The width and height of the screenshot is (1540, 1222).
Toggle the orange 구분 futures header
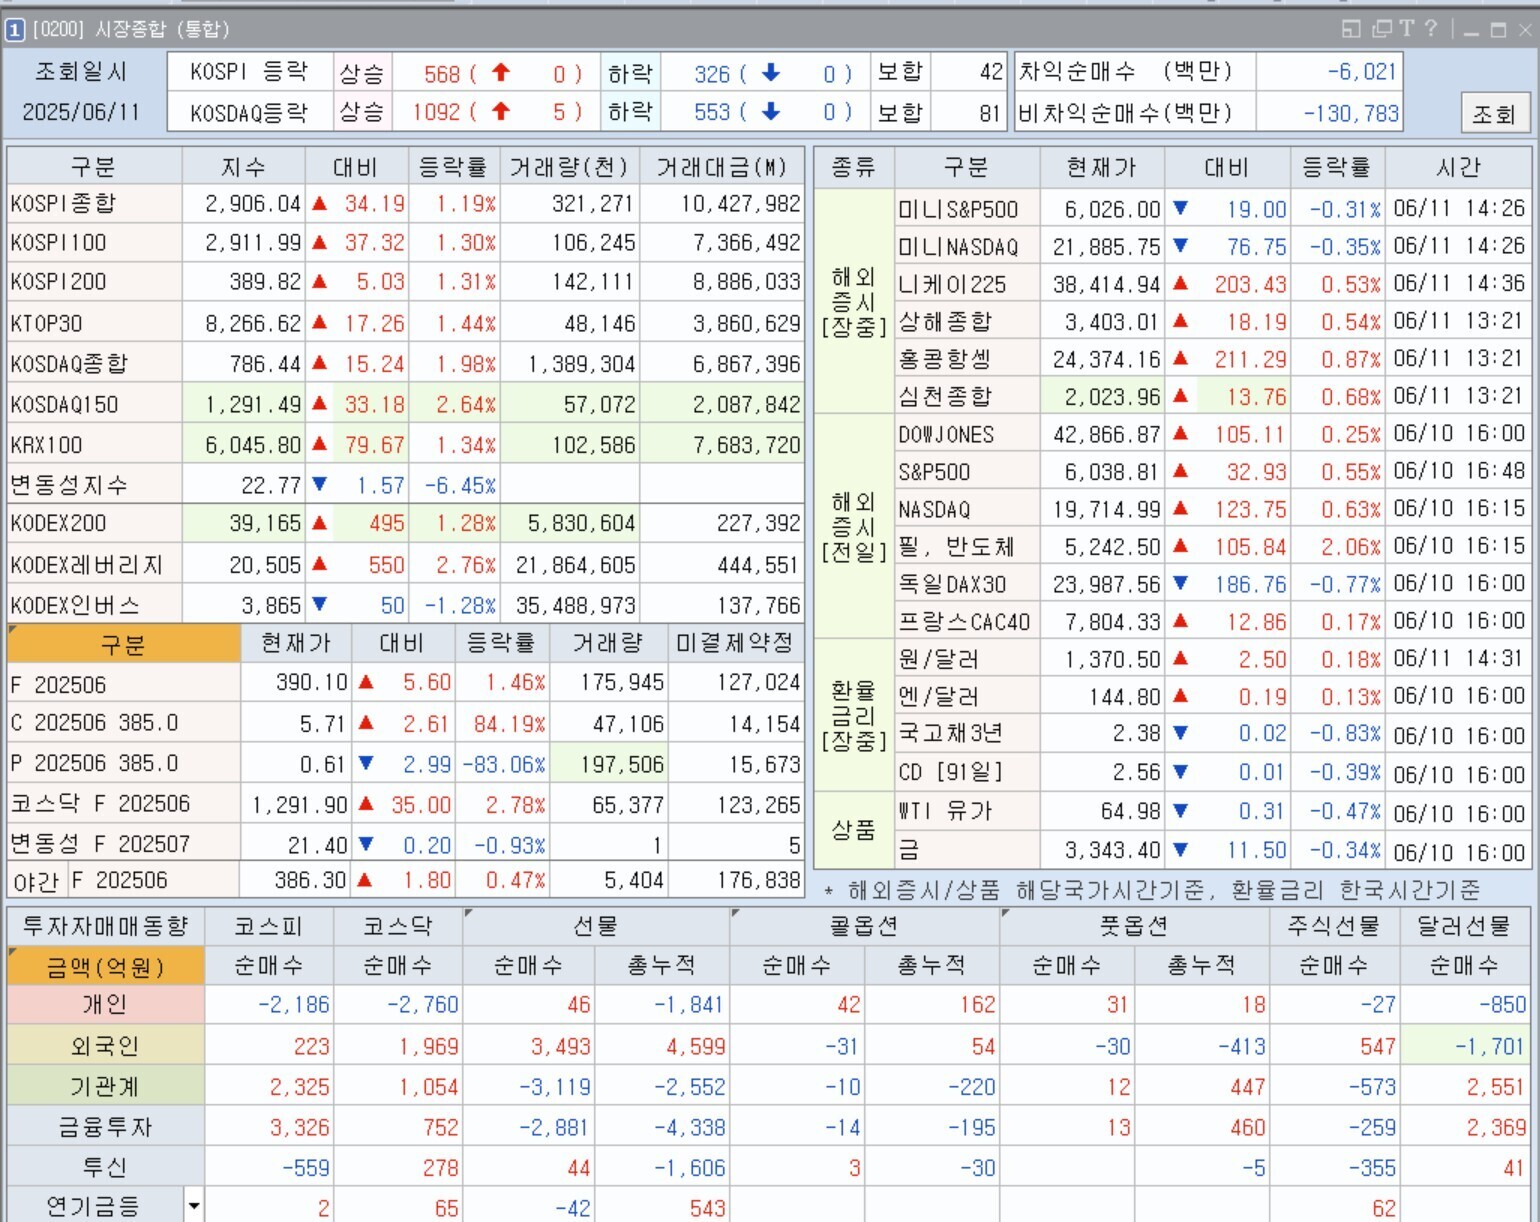click(123, 645)
